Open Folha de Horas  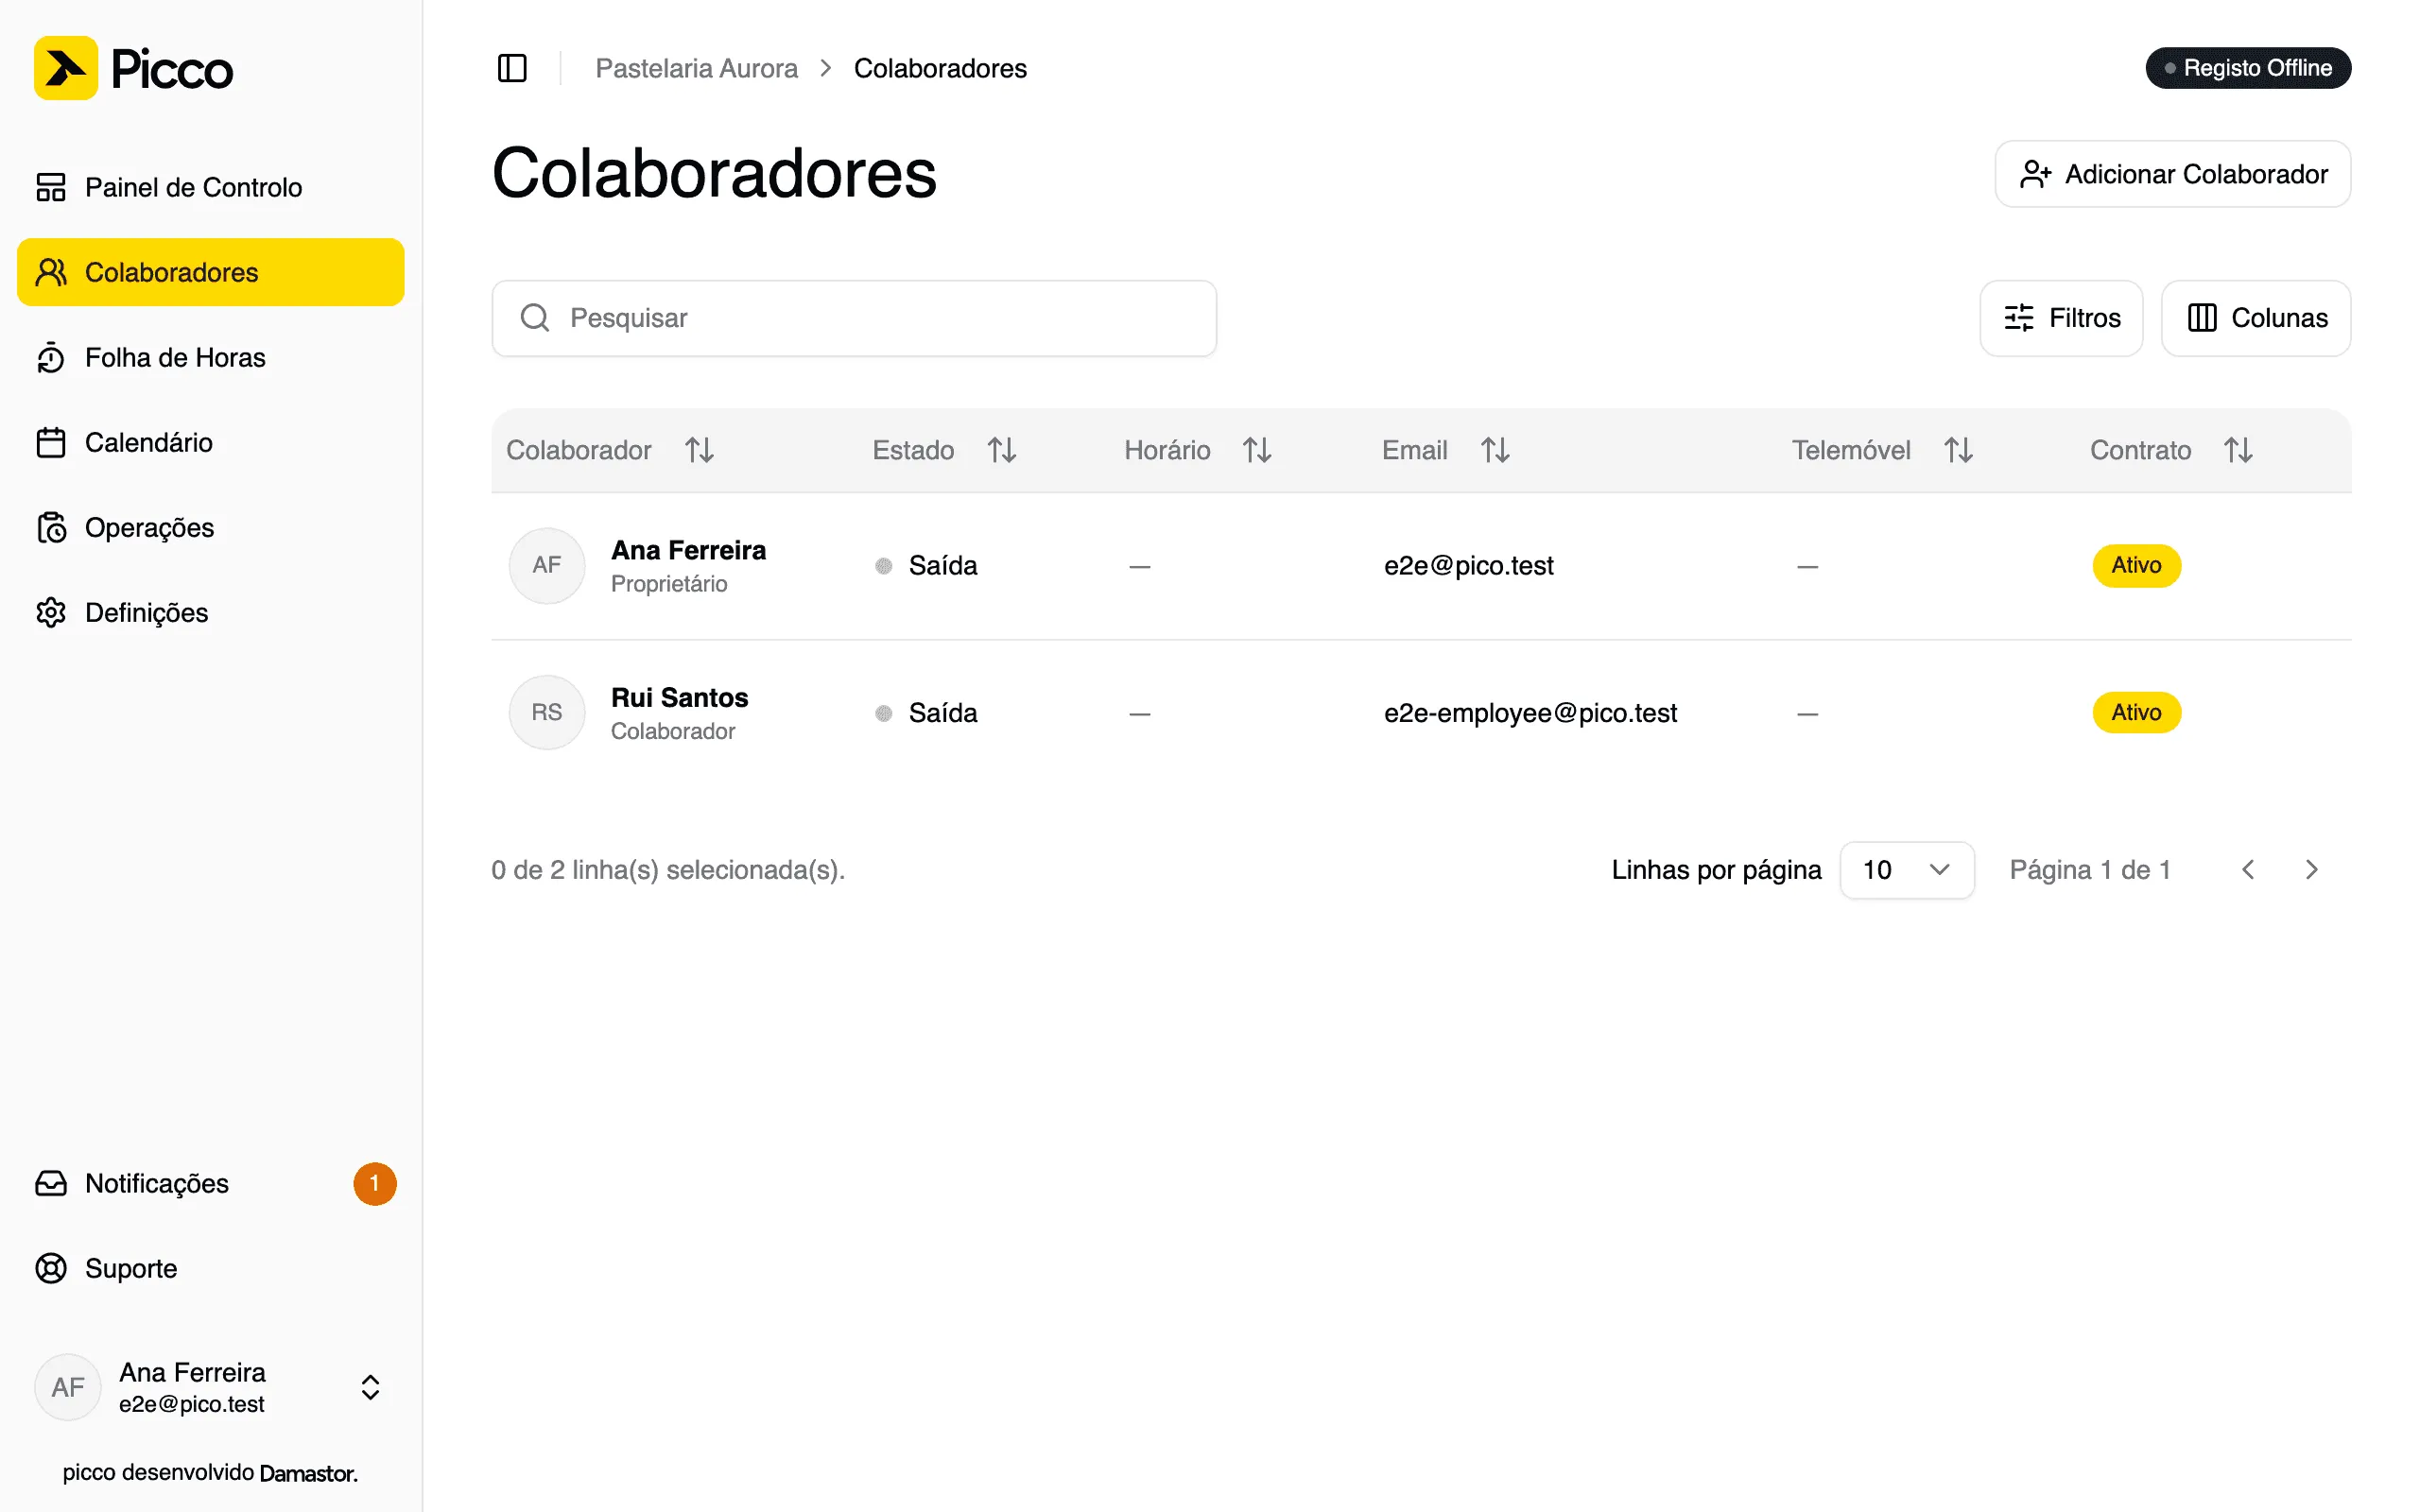pos(211,357)
